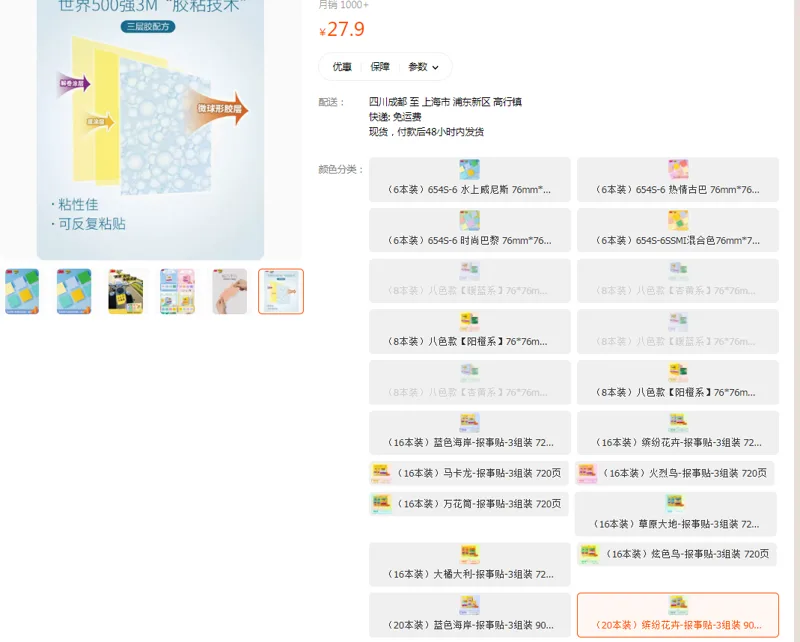
Task: Expand the 参数 dropdown chevron
Action: [435, 67]
